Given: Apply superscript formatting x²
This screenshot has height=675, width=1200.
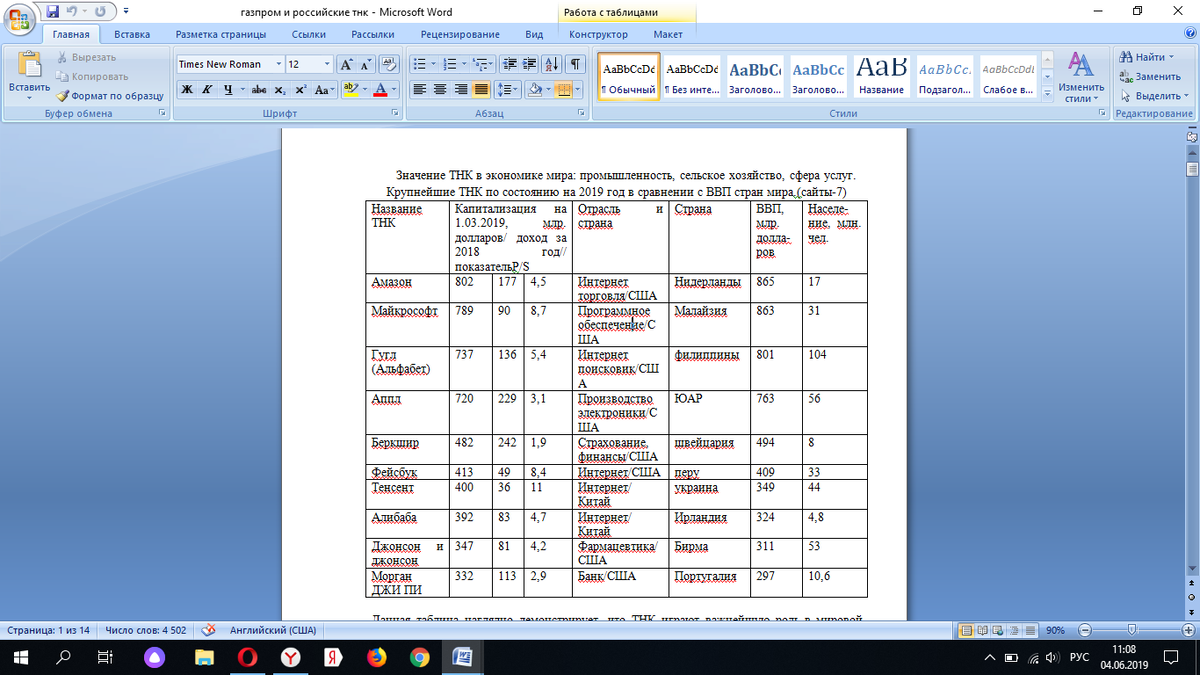Looking at the screenshot, I should click(300, 90).
